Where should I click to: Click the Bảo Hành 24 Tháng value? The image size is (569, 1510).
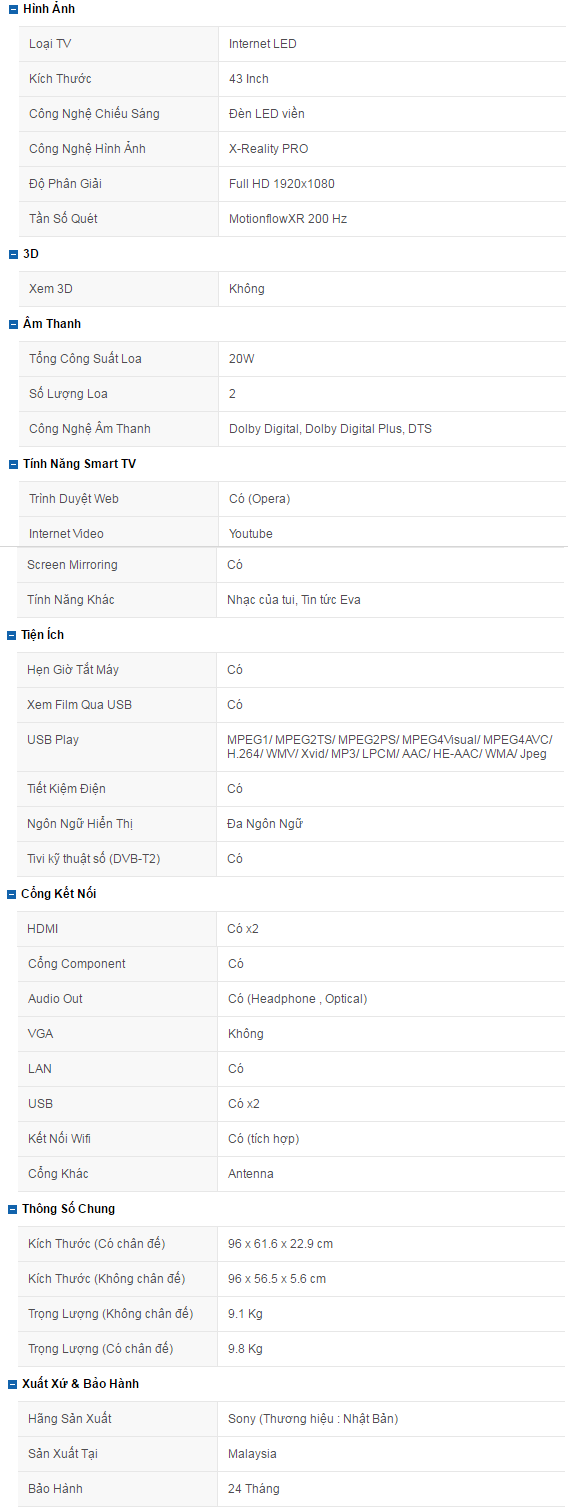pos(254,1489)
